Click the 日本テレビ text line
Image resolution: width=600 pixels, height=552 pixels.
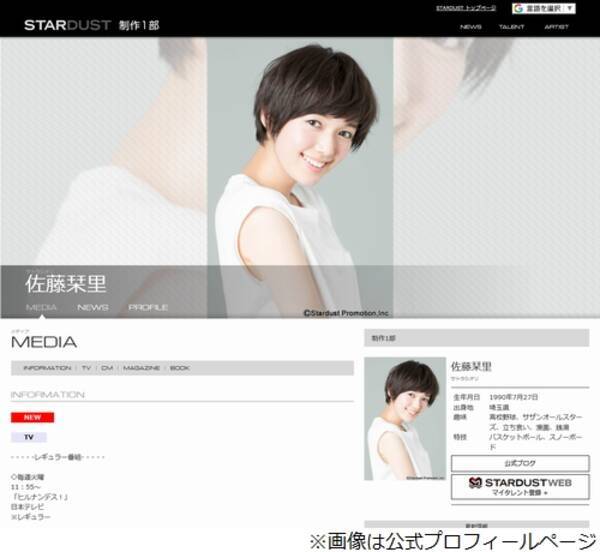pyautogui.click(x=28, y=507)
